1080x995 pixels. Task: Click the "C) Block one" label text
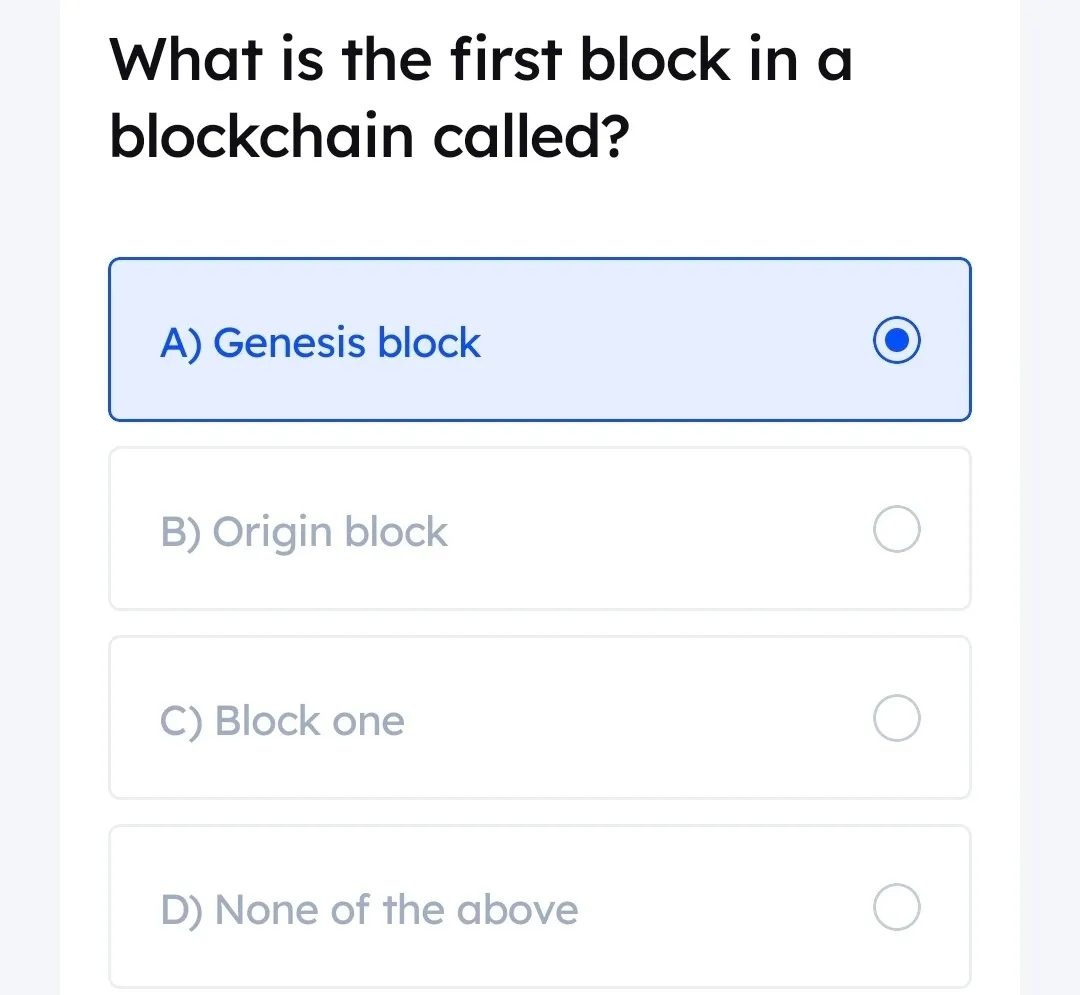(x=281, y=720)
